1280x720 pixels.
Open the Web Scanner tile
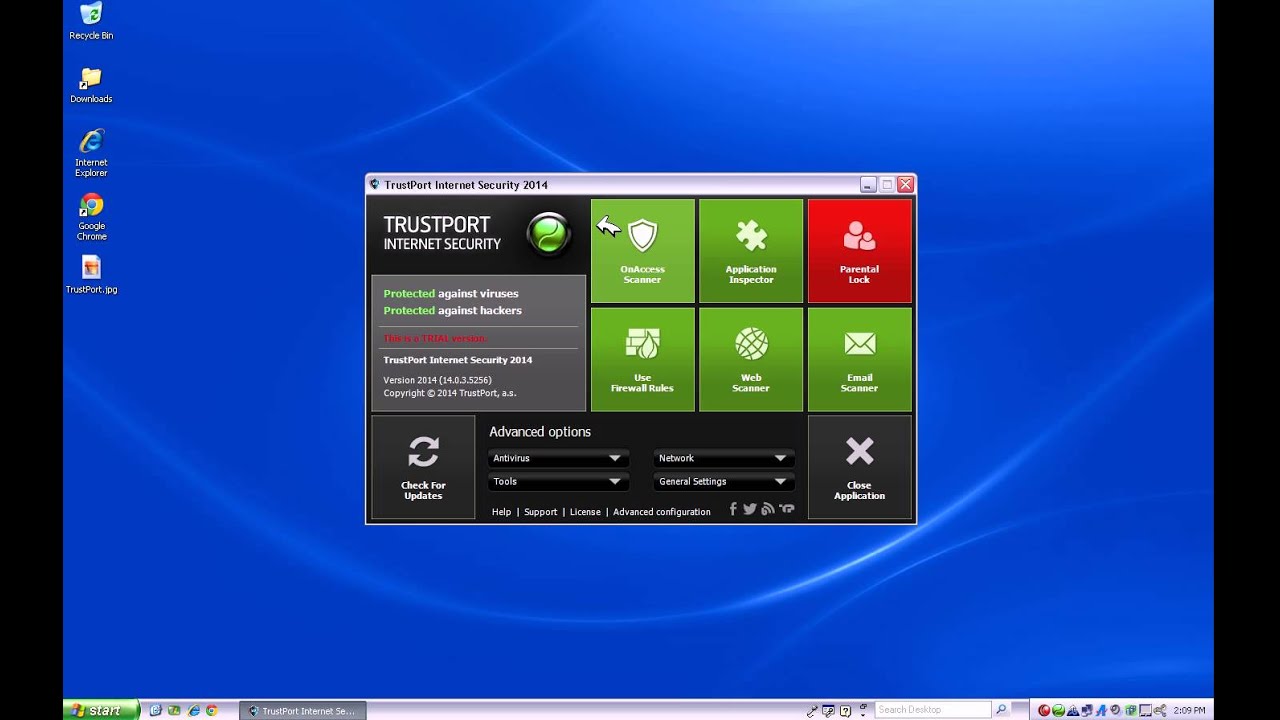751,359
